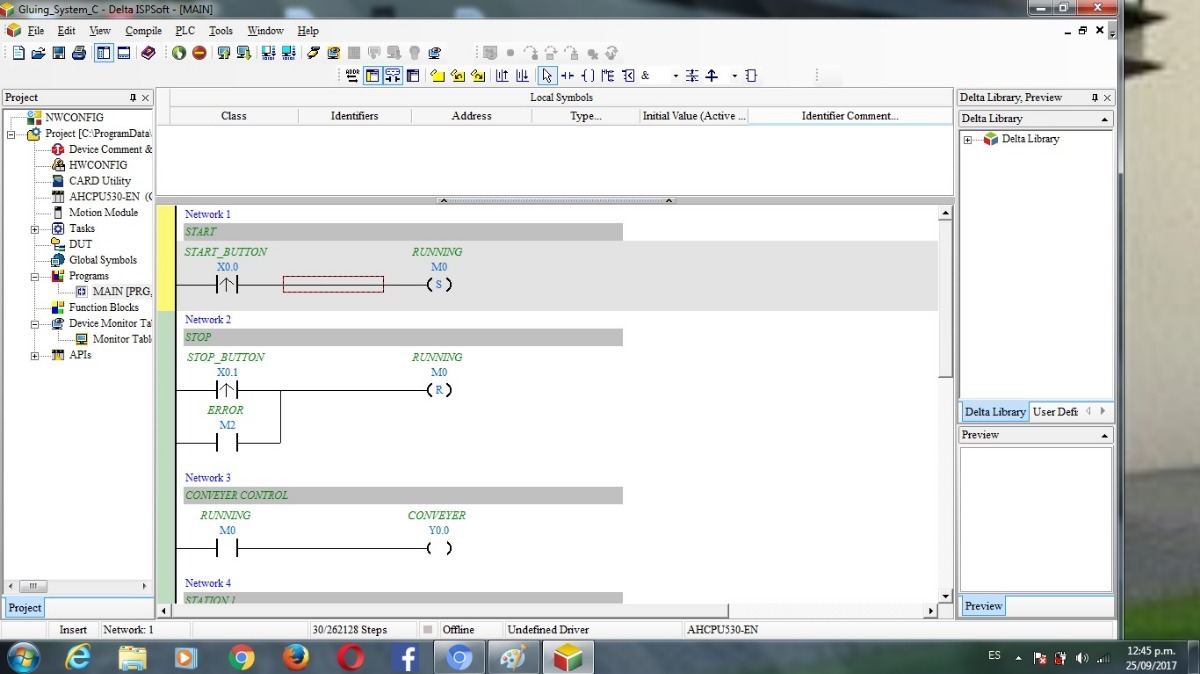The height and width of the screenshot is (674, 1200).
Task: Expand the Tasks tree node
Action: tap(35, 229)
